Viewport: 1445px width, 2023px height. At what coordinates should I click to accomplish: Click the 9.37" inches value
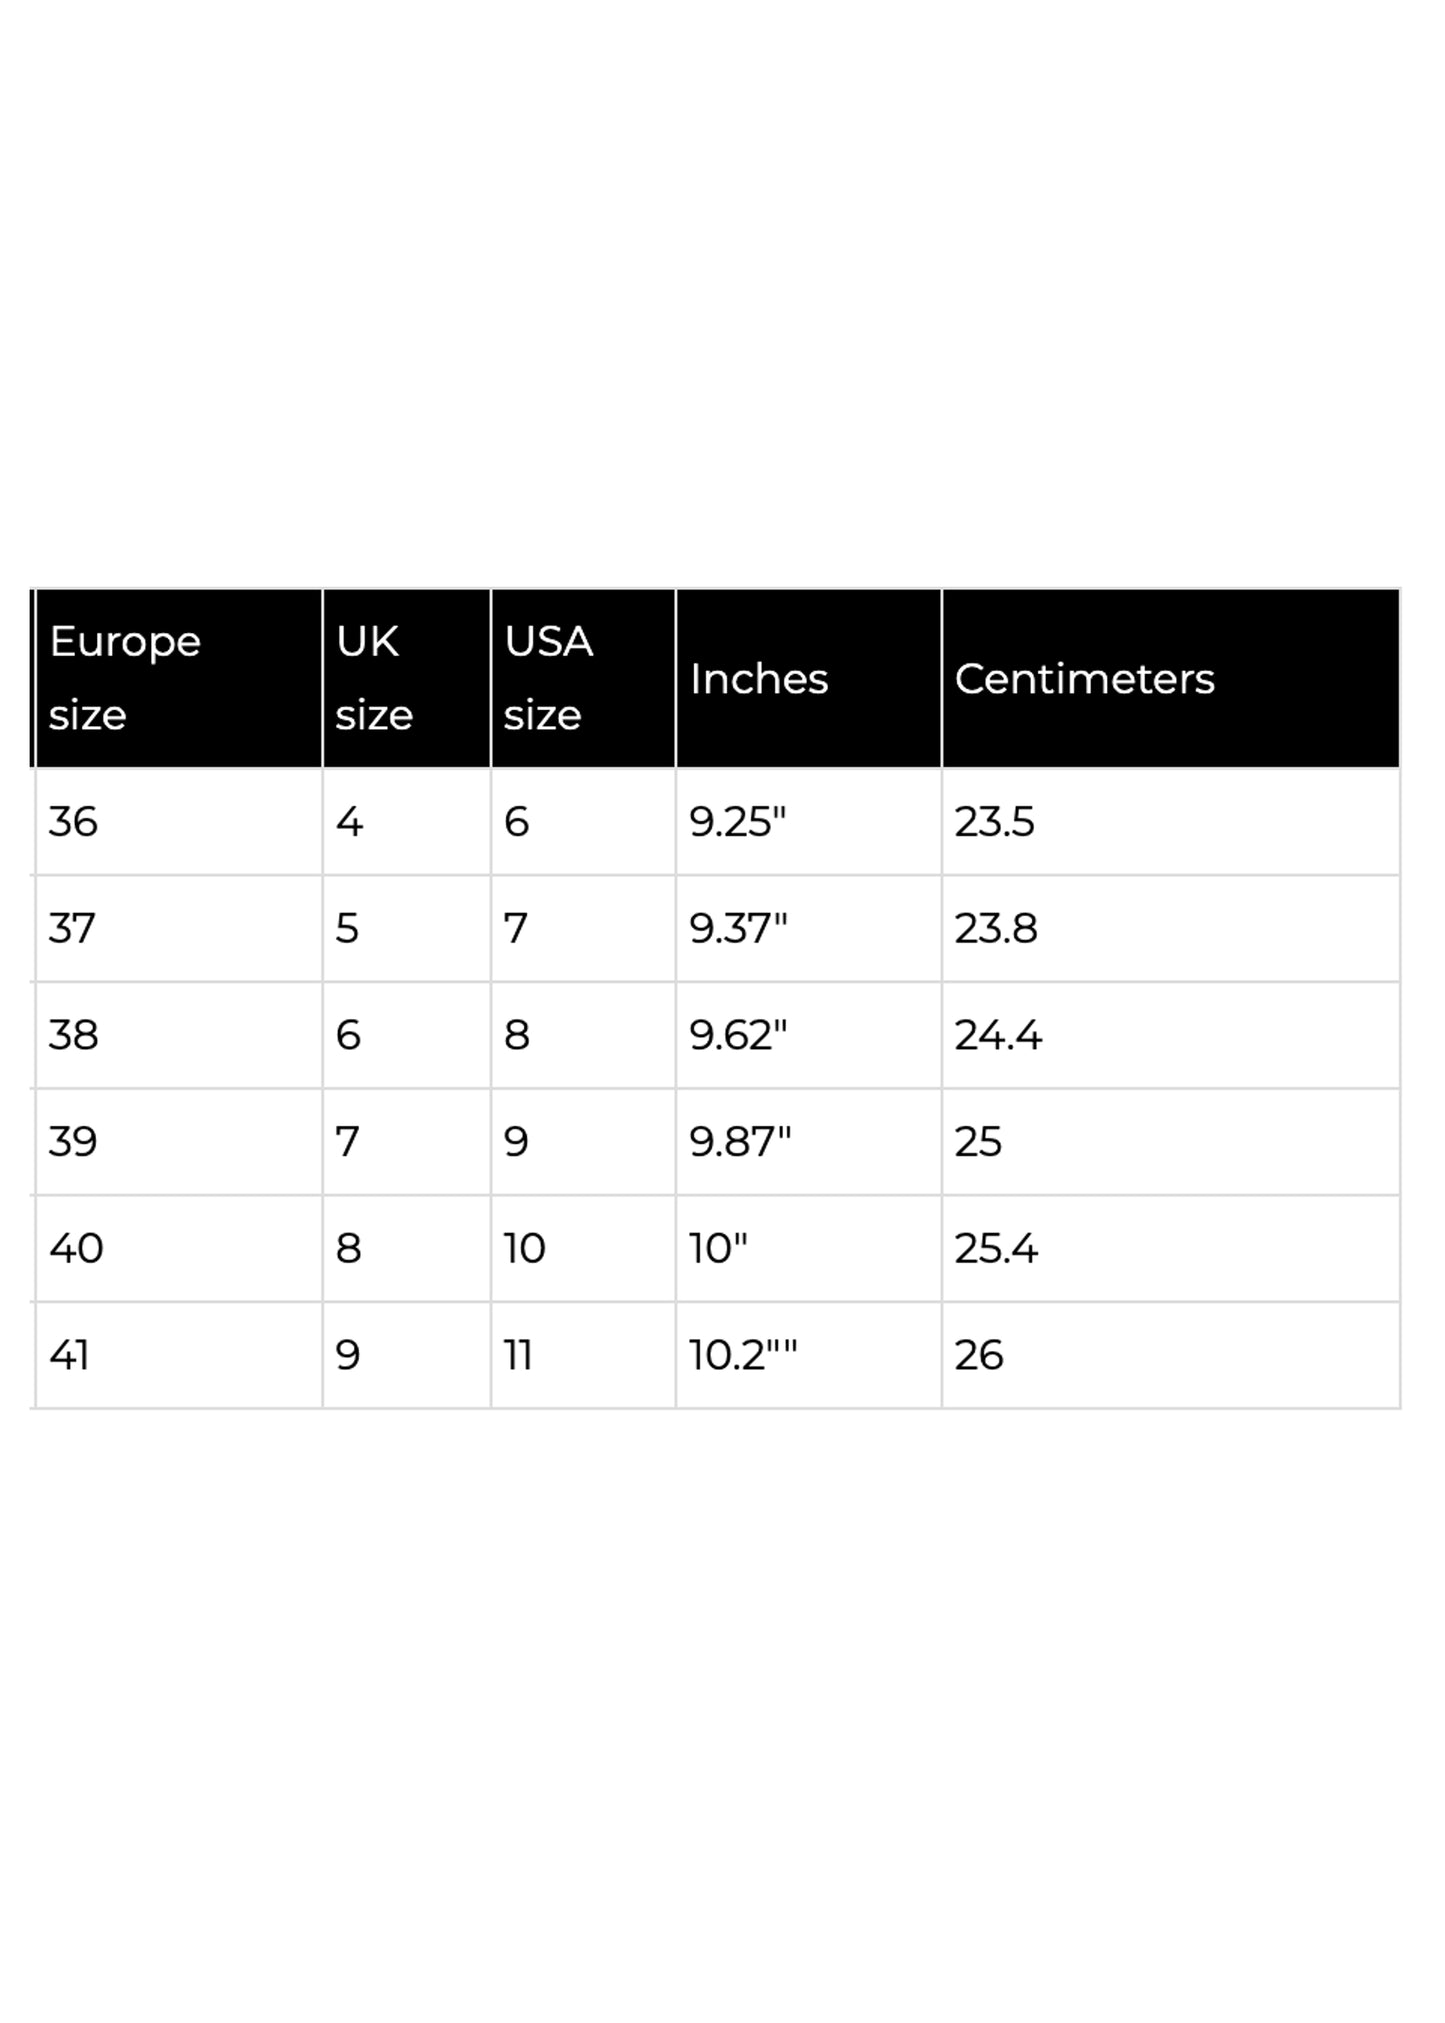738,929
